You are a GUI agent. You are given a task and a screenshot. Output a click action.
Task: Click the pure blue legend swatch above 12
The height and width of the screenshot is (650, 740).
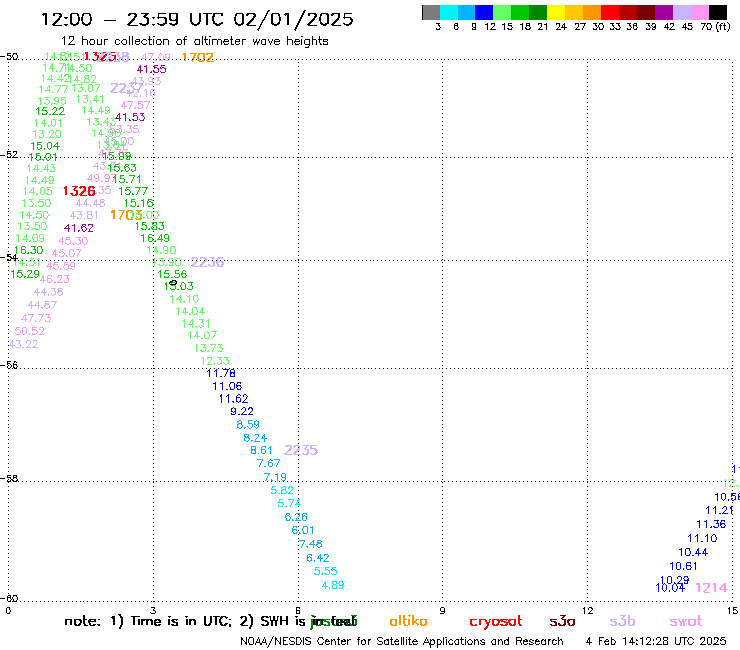click(x=484, y=12)
